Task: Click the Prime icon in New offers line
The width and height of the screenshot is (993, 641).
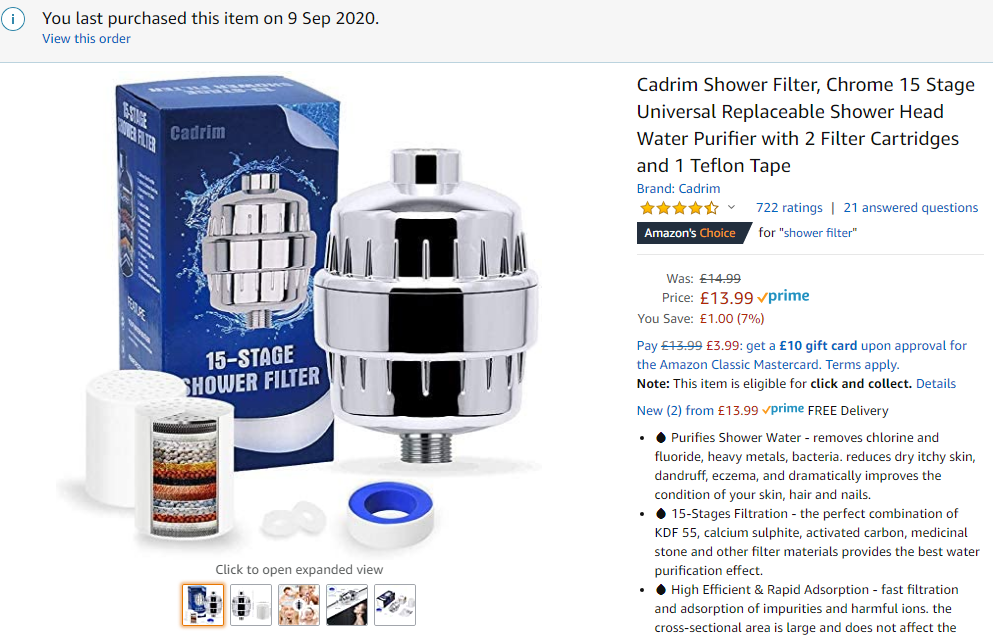Action: 783,410
